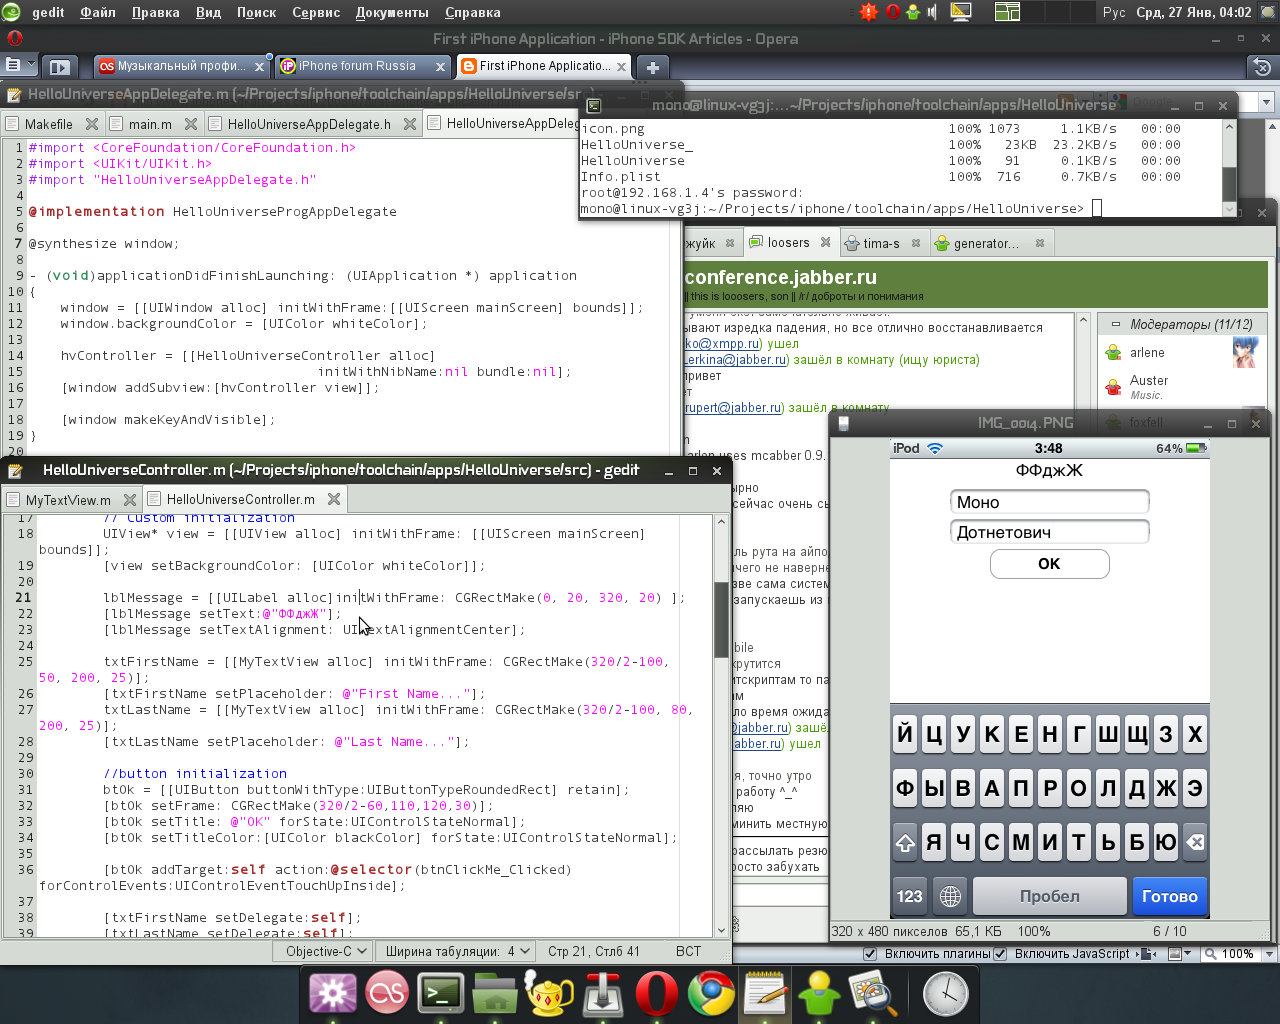Toggle the 'Включить плагины' checkbox

(x=870, y=954)
